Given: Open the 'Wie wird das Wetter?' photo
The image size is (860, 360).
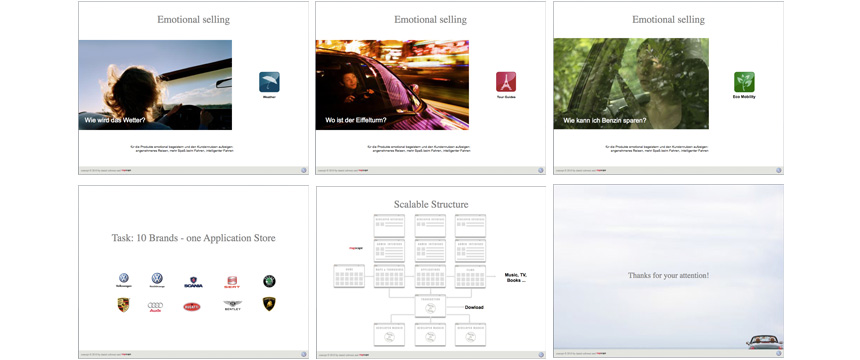Looking at the screenshot, I should point(155,85).
